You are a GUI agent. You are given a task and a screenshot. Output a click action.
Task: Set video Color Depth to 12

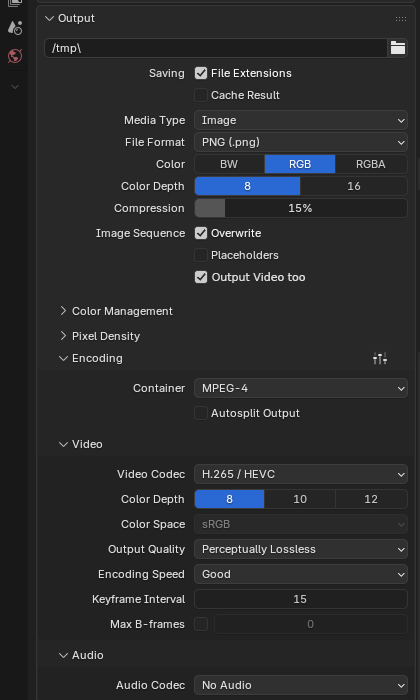coord(371,499)
